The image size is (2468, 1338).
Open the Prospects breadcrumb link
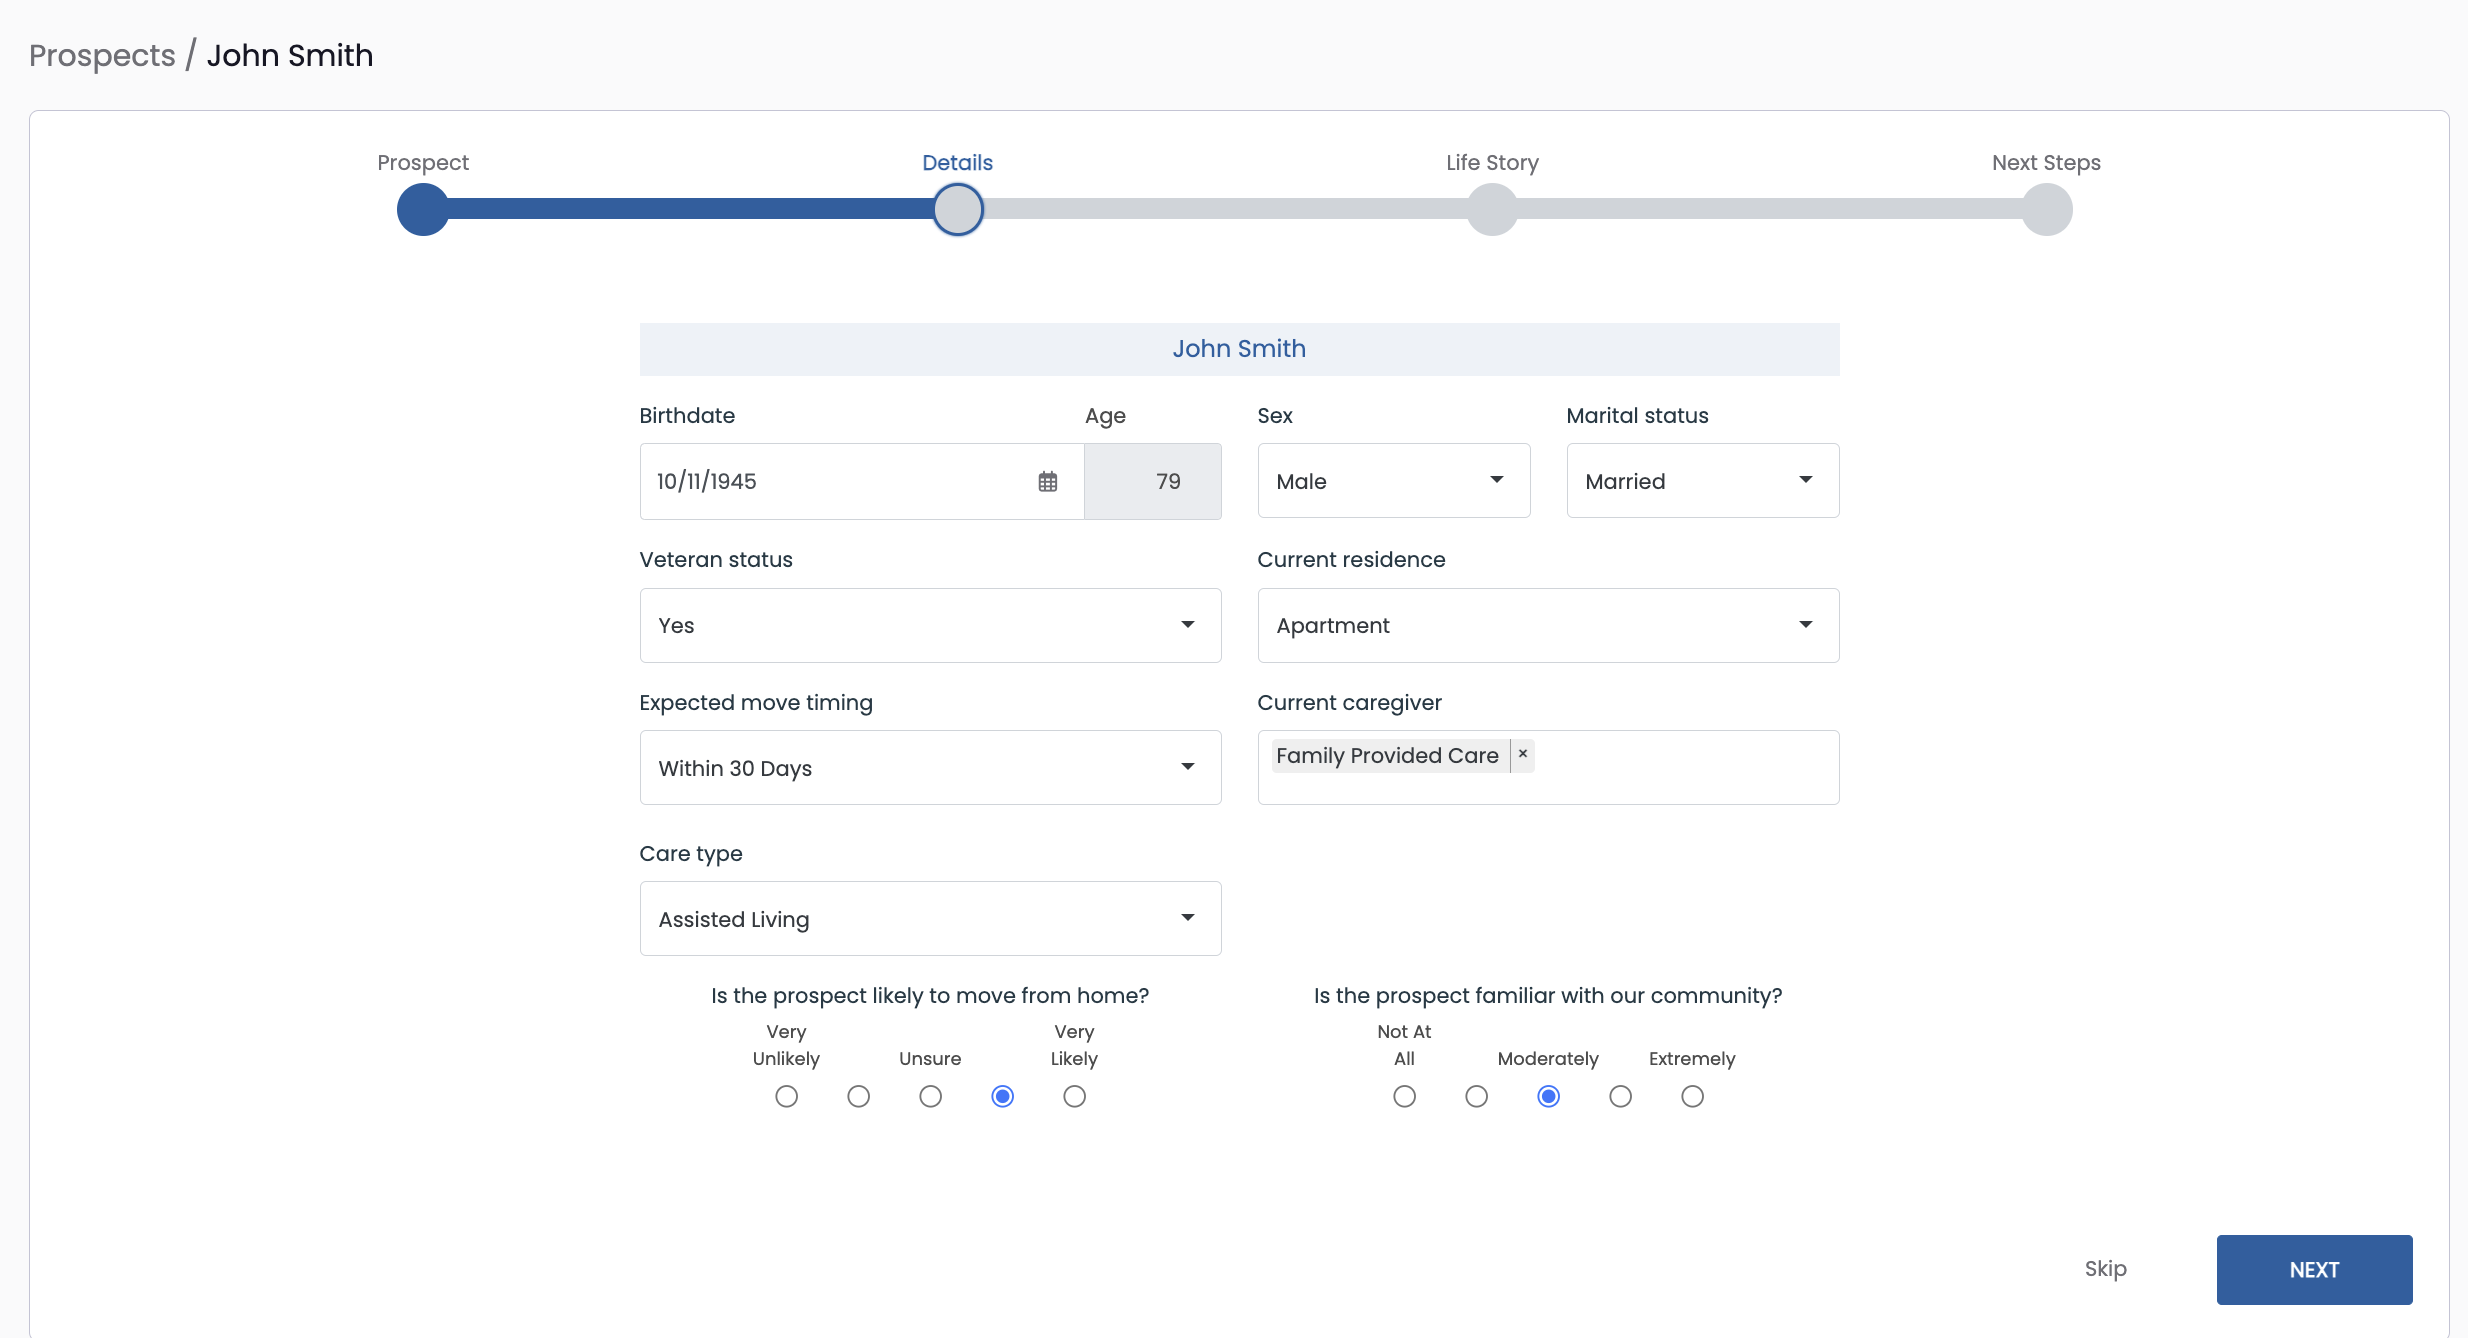(x=102, y=55)
